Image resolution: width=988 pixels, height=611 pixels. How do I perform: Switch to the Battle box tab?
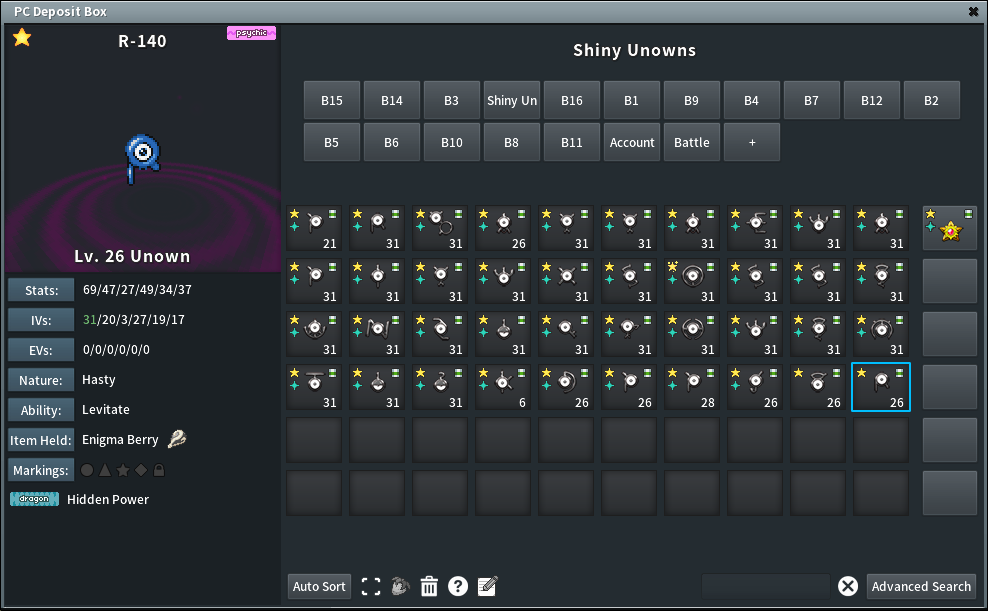(x=692, y=142)
